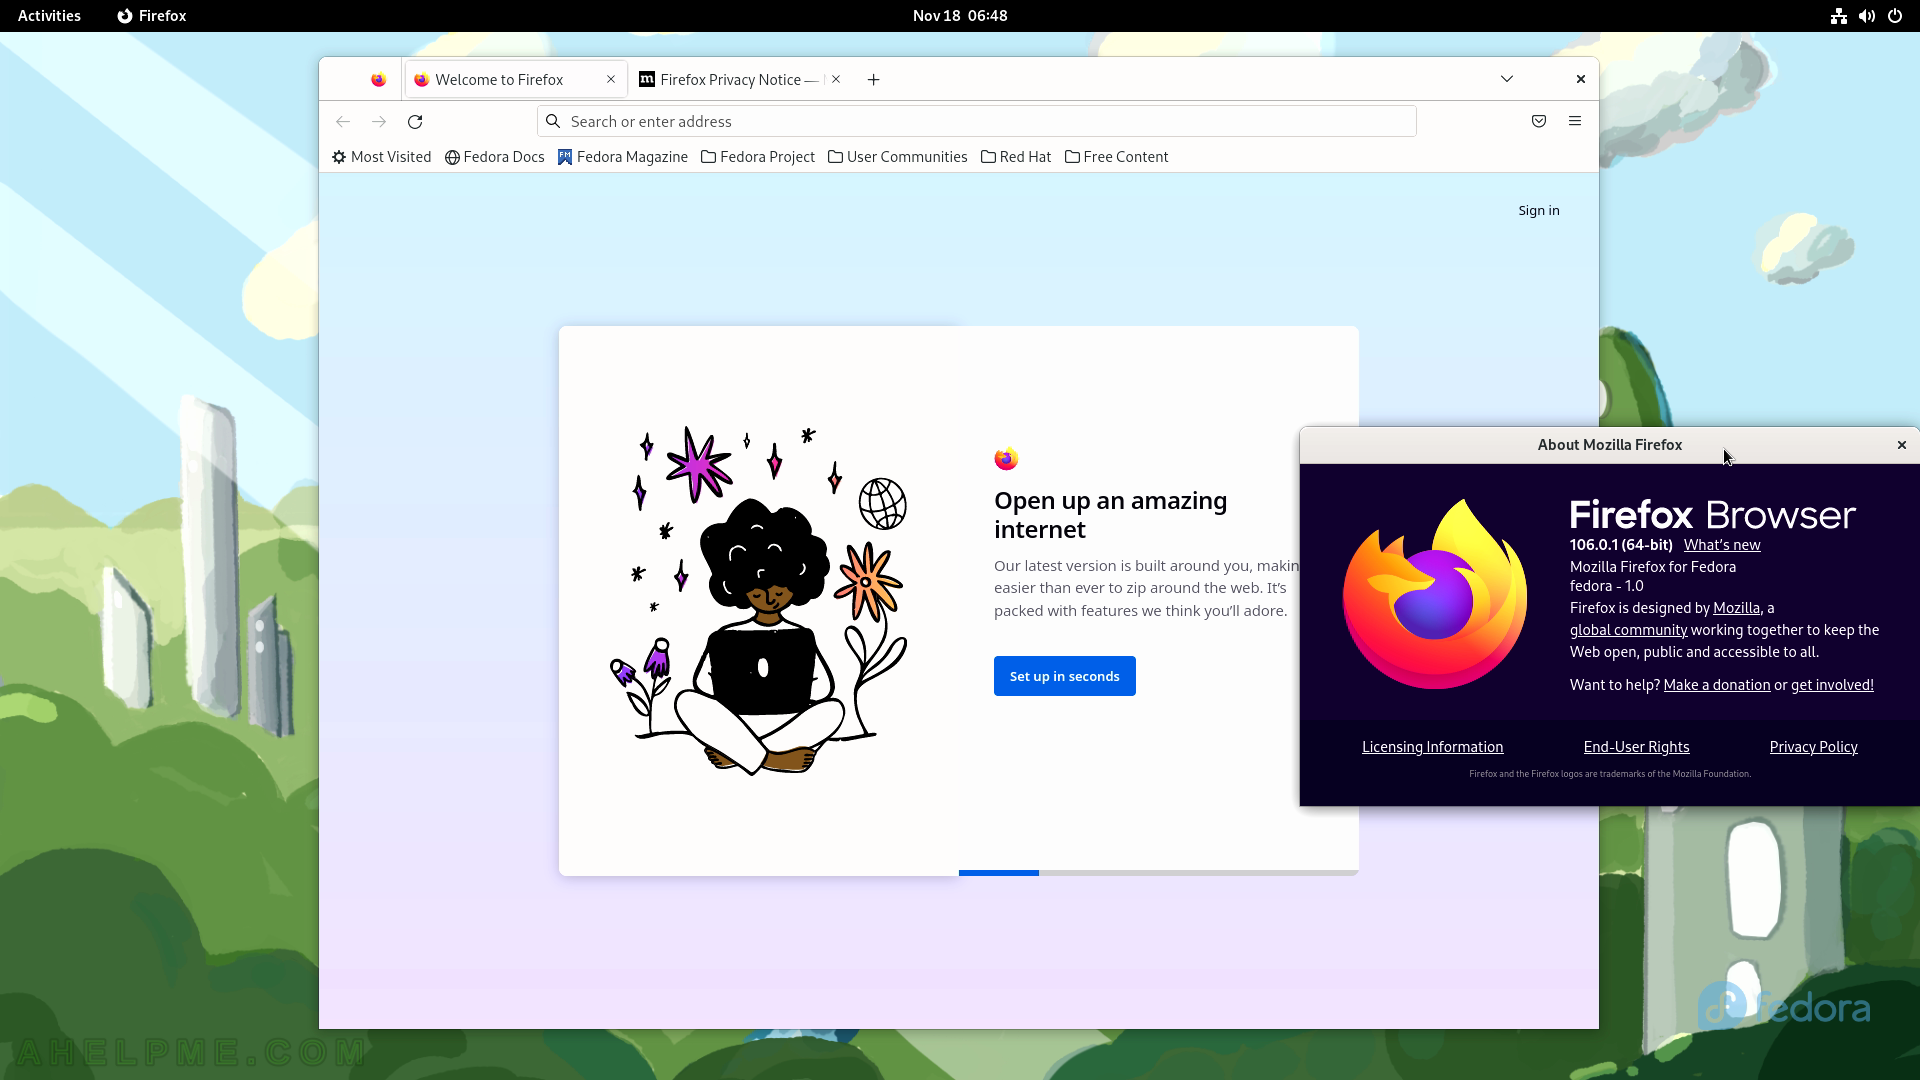The image size is (1920, 1080).
Task: Expand the Red Hat bookmark folder
Action: [1016, 157]
